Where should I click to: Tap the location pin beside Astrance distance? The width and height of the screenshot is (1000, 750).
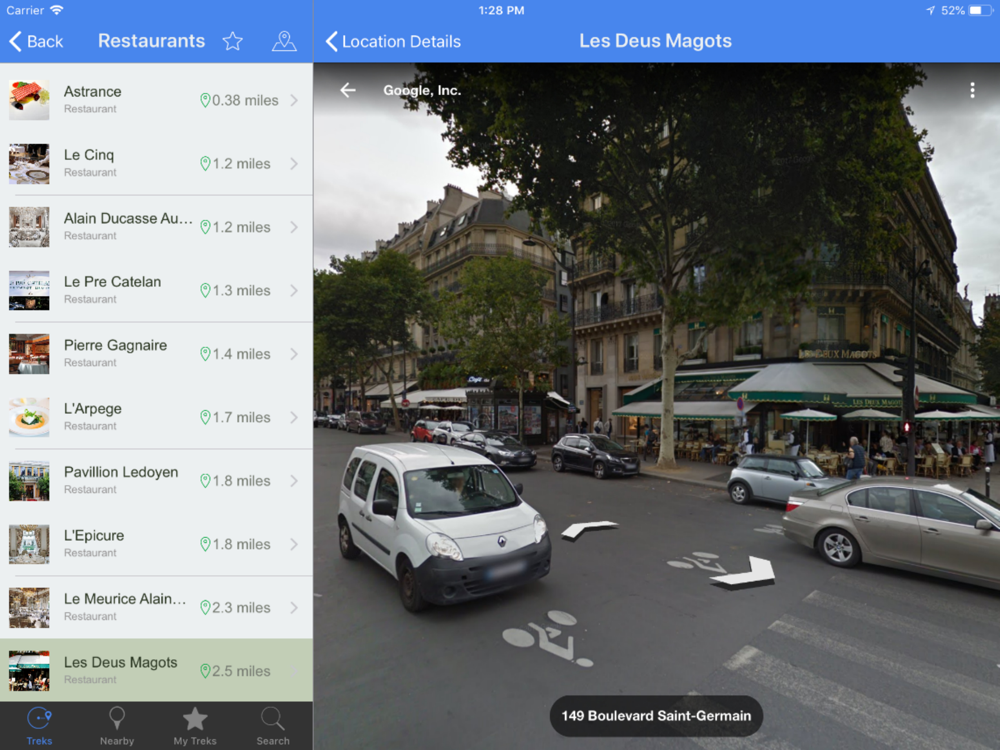coord(205,100)
